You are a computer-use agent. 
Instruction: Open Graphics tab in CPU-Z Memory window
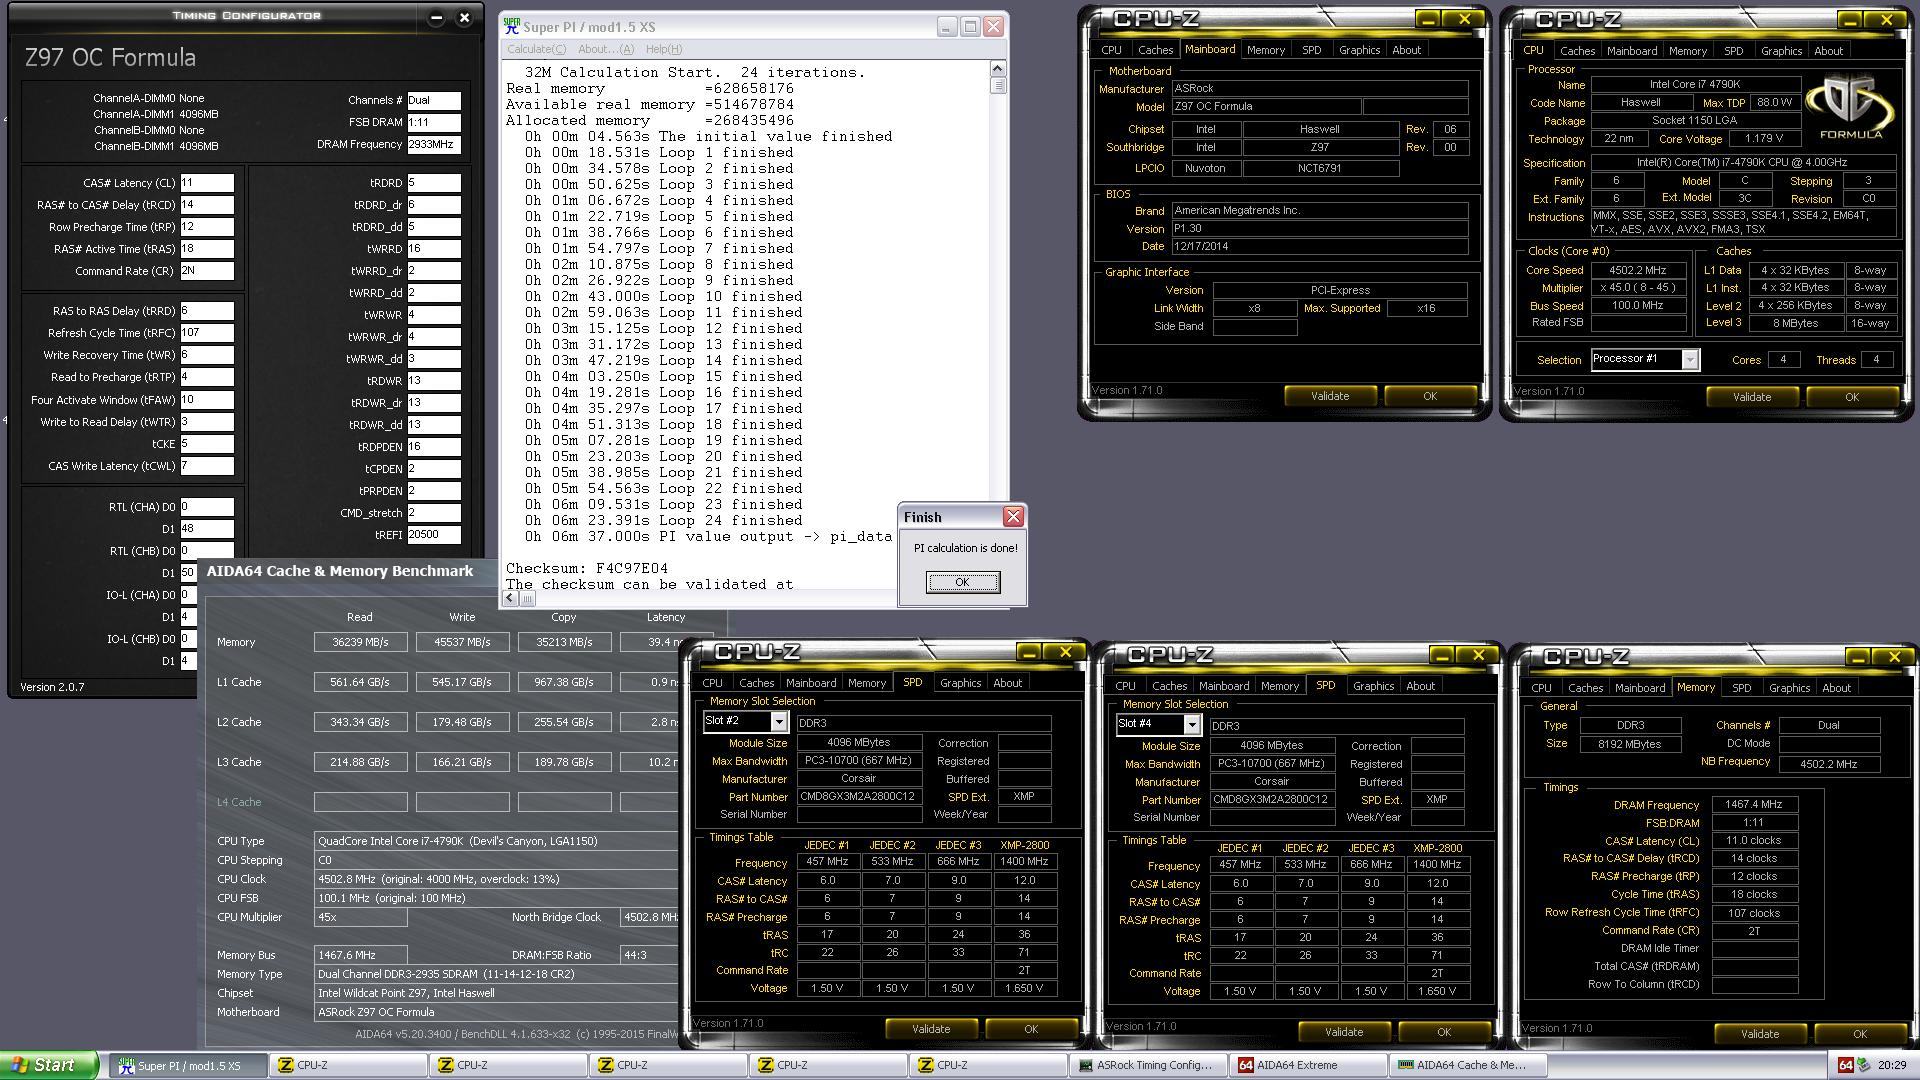(1789, 688)
